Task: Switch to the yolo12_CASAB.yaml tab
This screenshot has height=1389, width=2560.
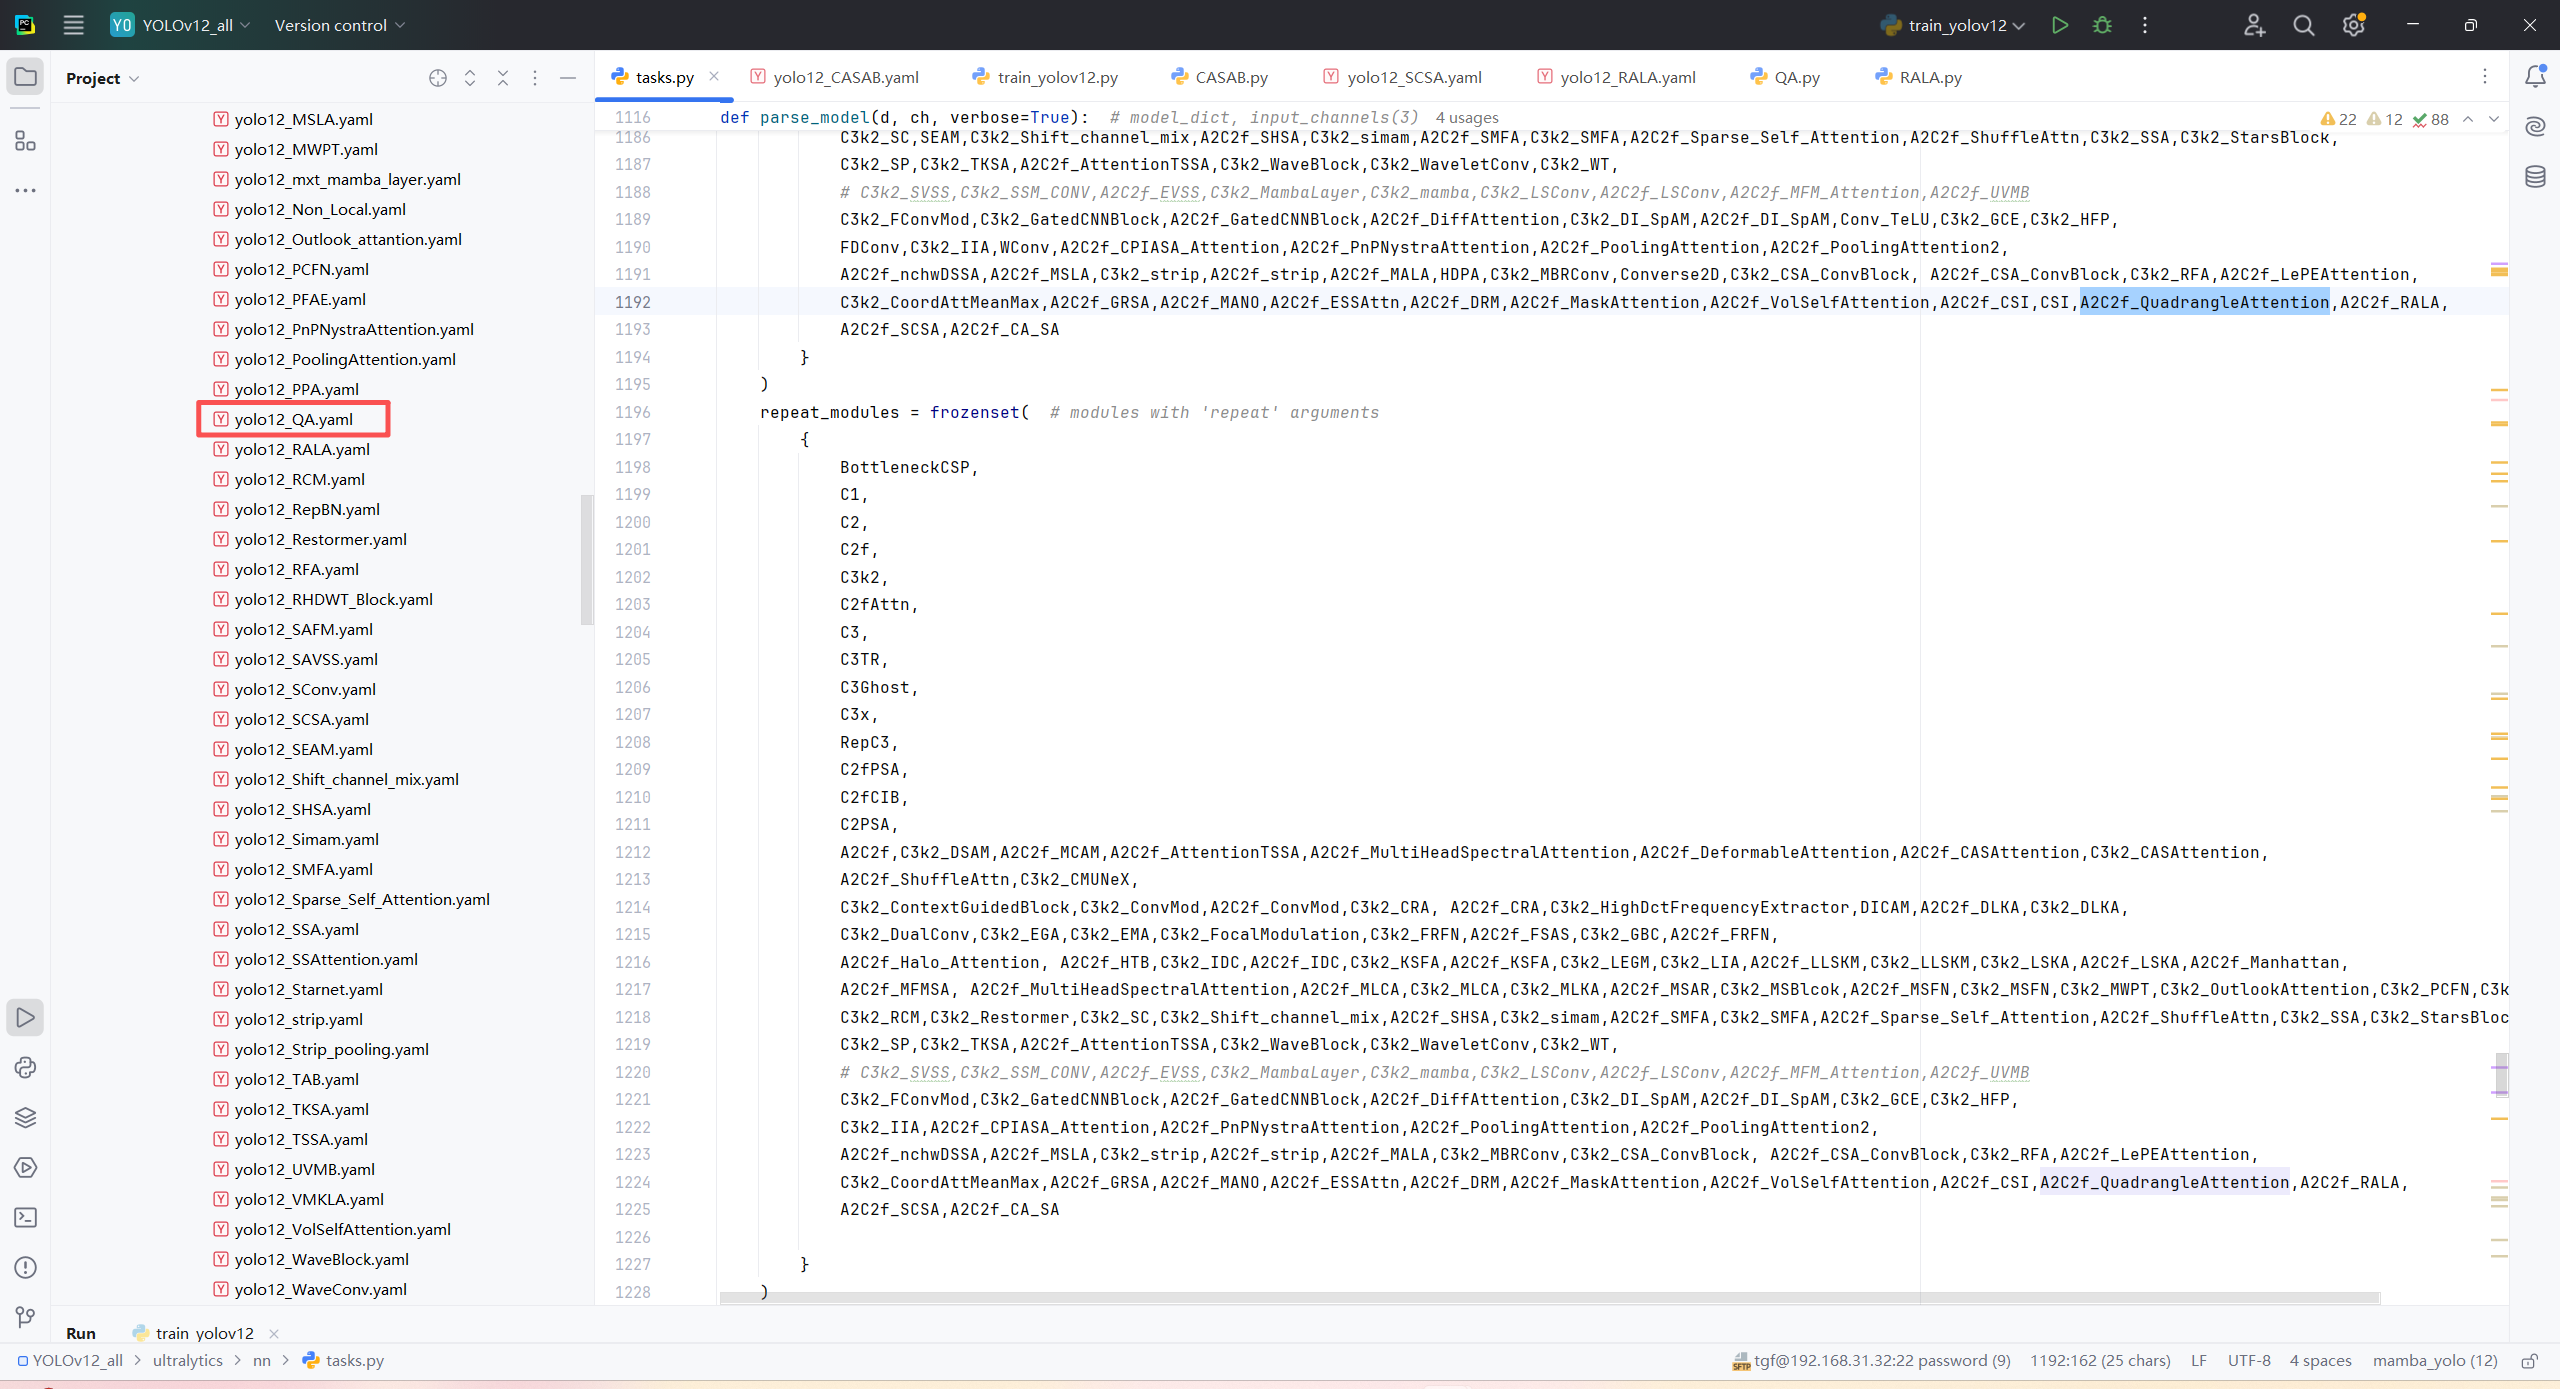Action: (x=845, y=77)
